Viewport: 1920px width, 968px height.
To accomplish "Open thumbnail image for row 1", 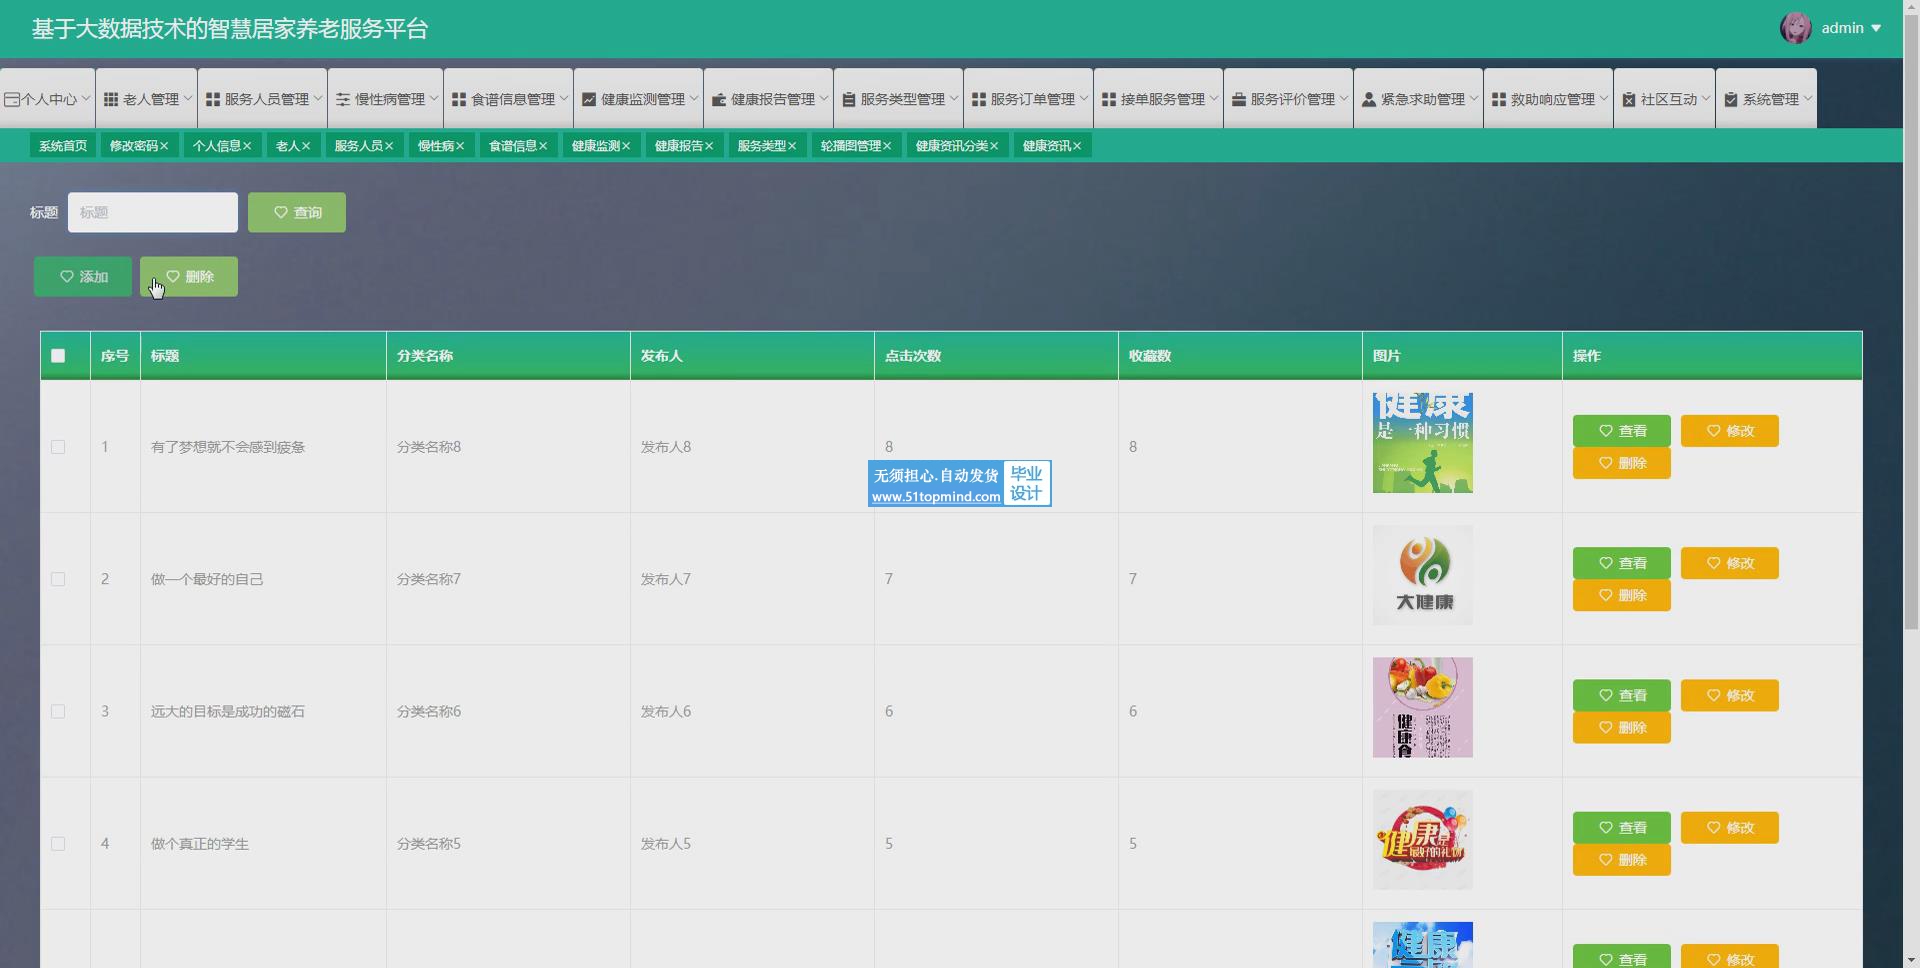I will coord(1423,443).
